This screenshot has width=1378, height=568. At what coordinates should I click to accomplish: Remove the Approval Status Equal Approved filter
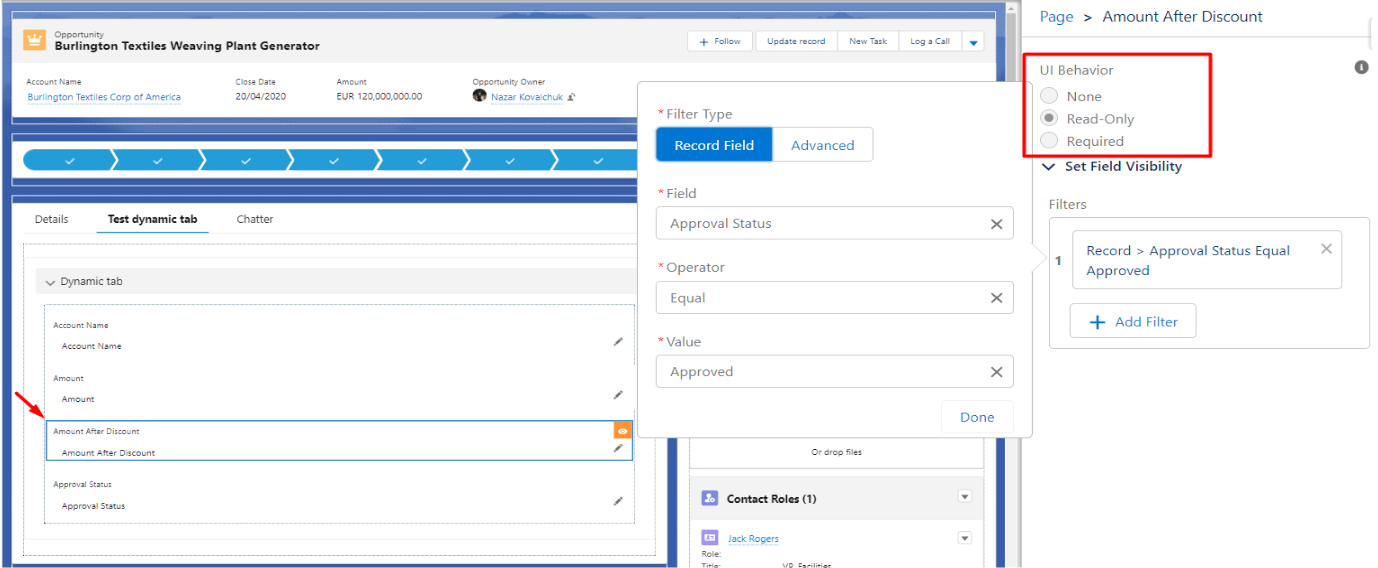coord(1326,249)
